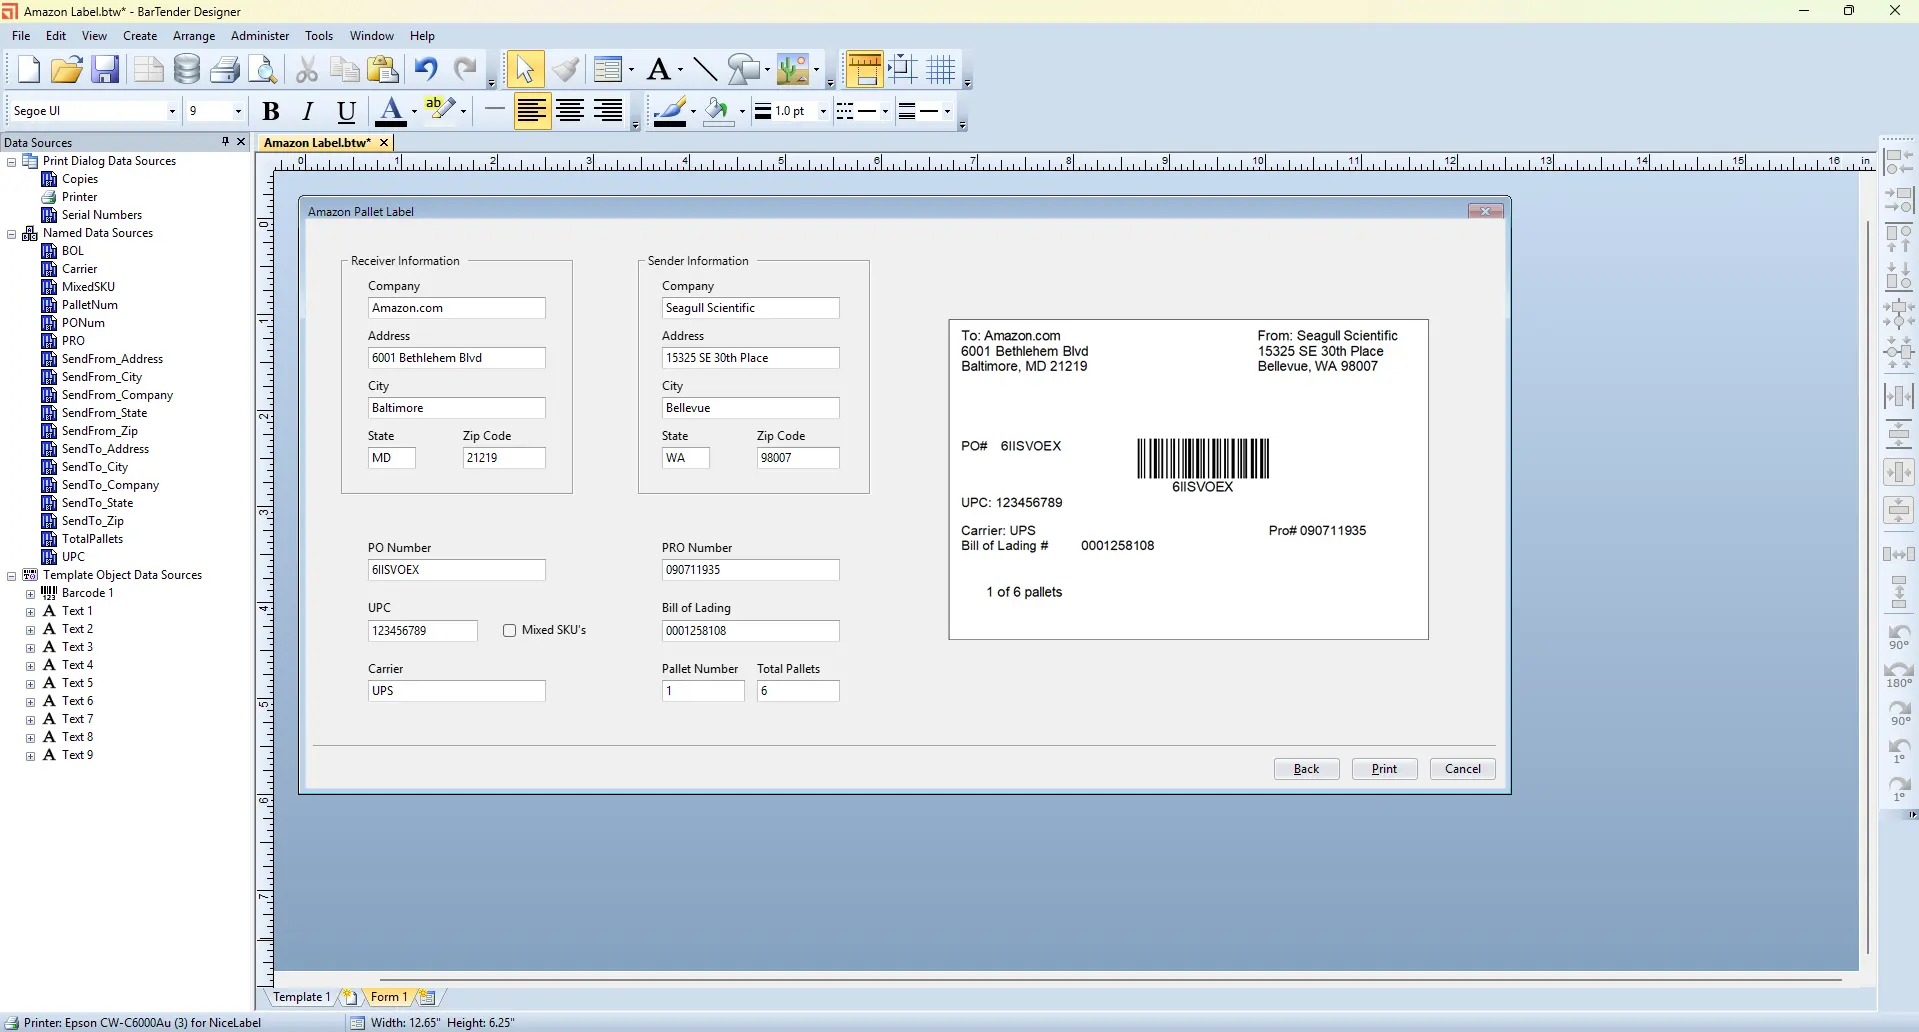Image resolution: width=1919 pixels, height=1032 pixels.
Task: Click the Print button in form
Action: click(x=1384, y=769)
